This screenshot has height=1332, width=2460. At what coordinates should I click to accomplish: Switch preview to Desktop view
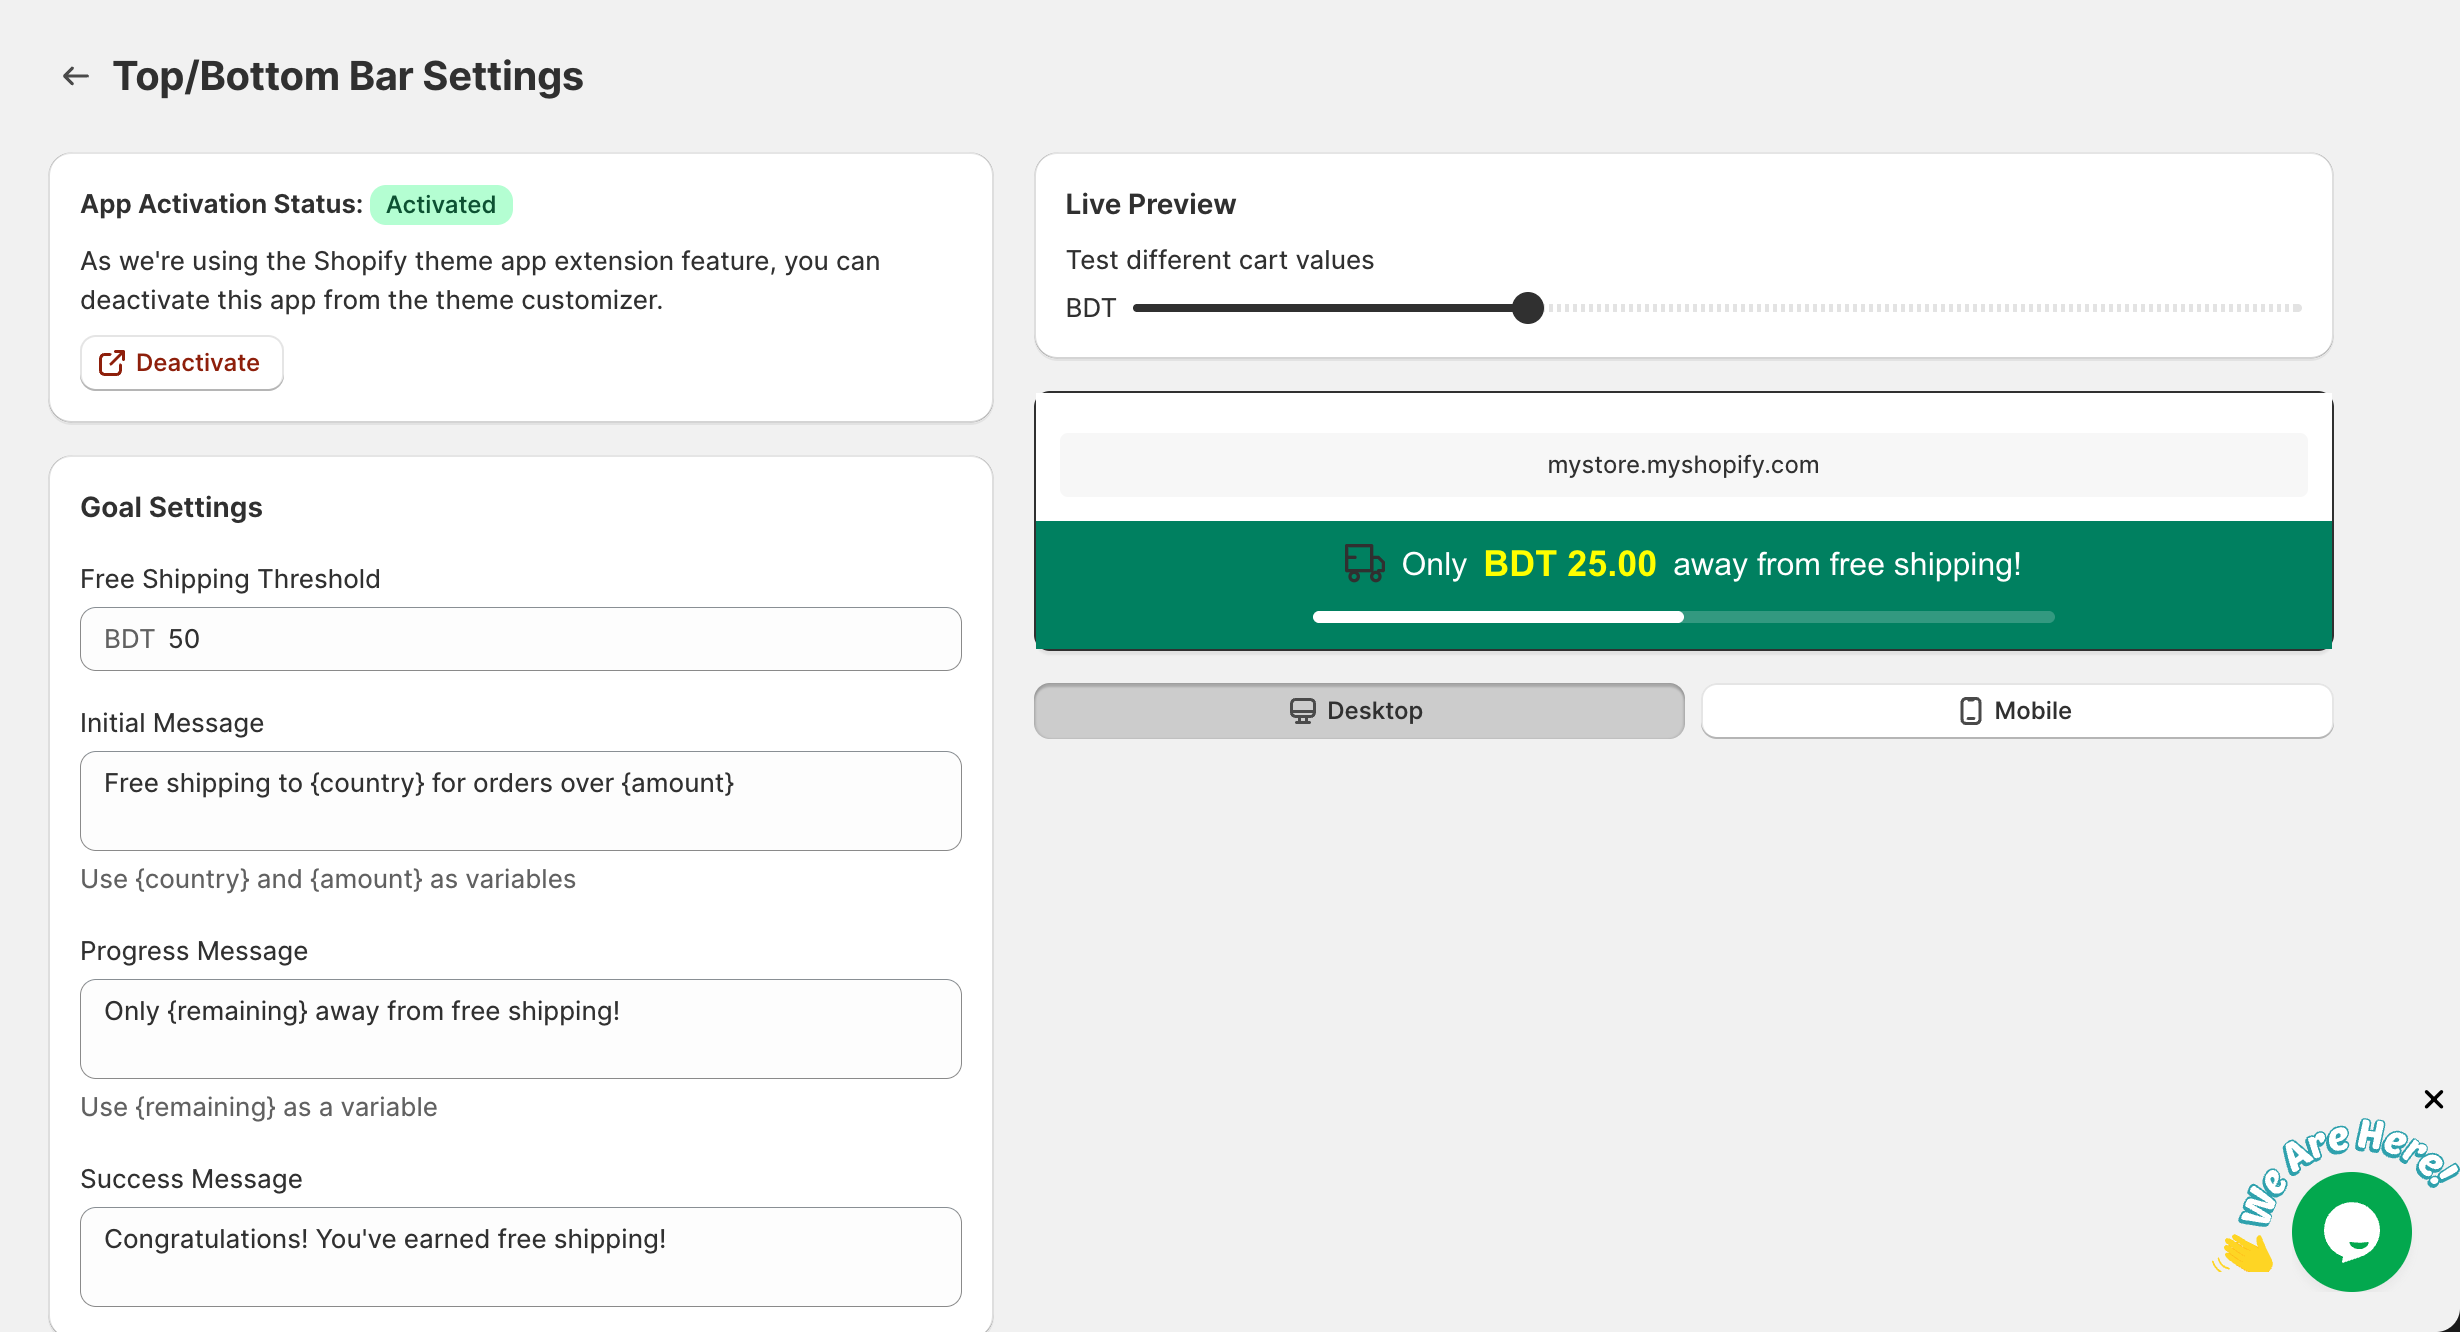pyautogui.click(x=1359, y=711)
